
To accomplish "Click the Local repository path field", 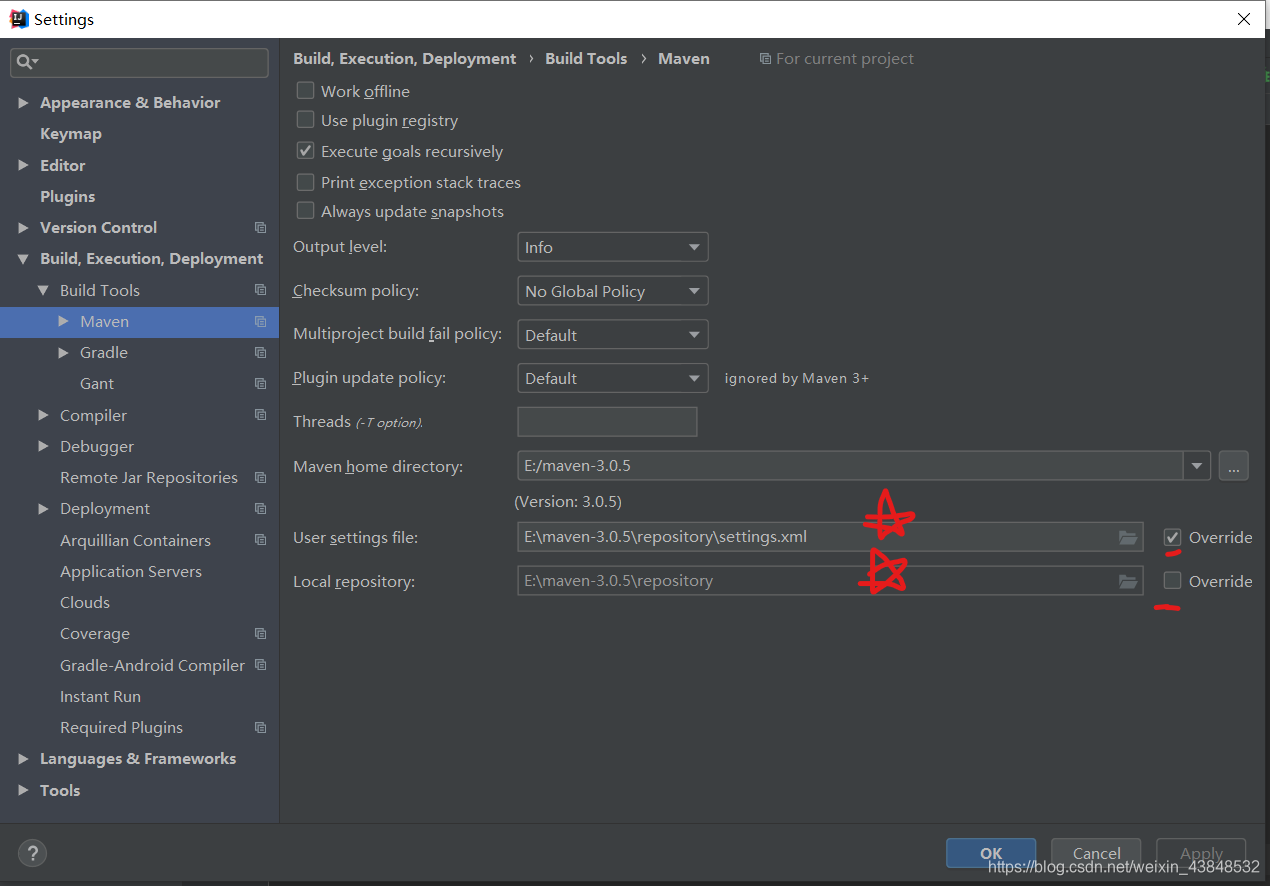I will point(830,581).
